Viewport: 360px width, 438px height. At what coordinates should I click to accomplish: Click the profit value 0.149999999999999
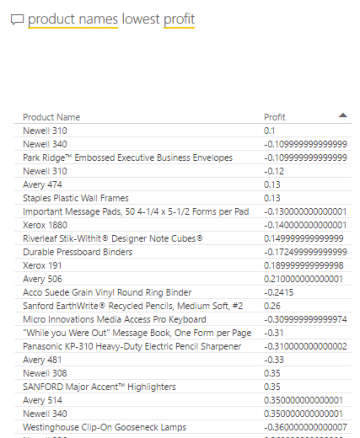tap(303, 239)
